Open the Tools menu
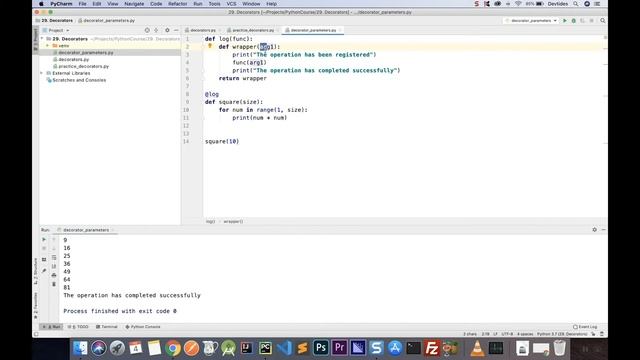 tap(214, 4)
